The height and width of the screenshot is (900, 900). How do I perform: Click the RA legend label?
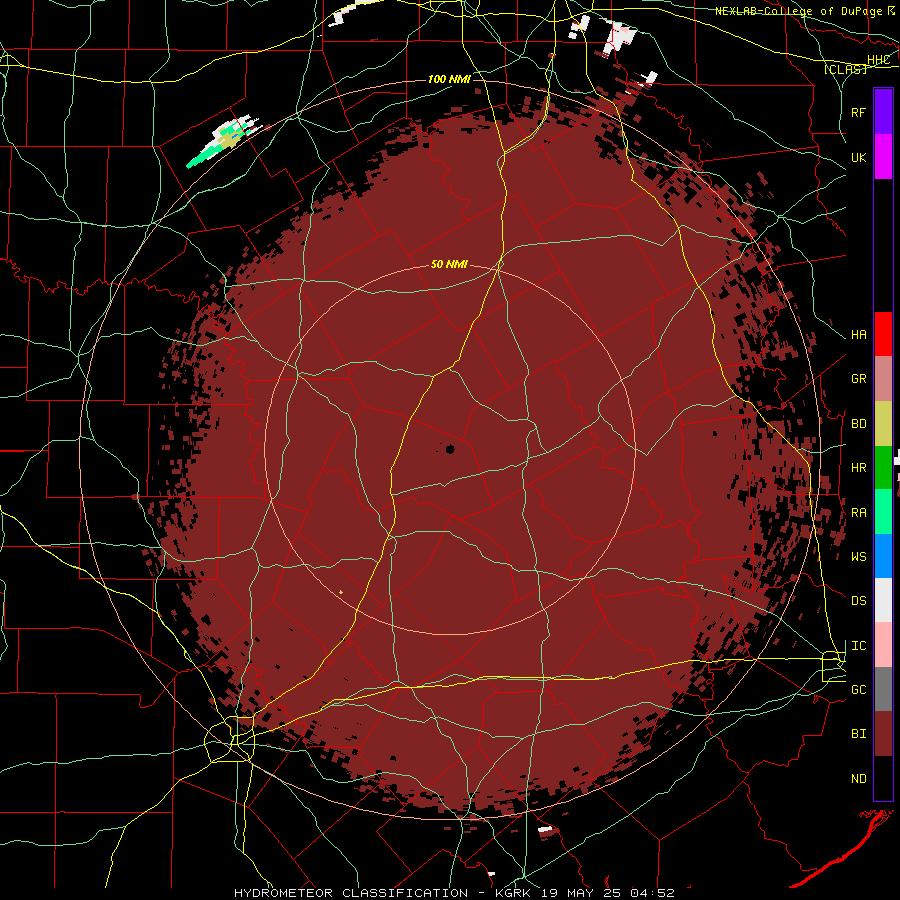click(859, 513)
